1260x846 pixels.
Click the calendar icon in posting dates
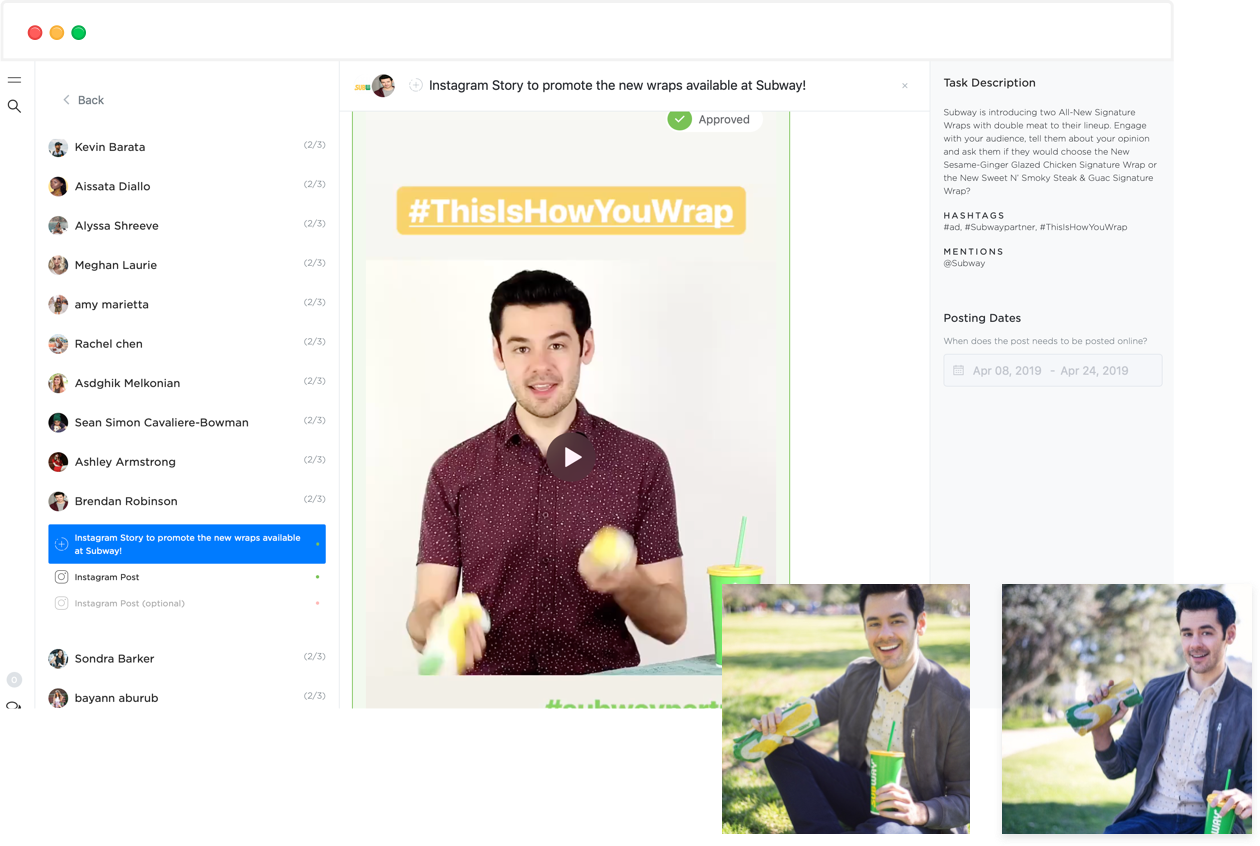pyautogui.click(x=958, y=370)
